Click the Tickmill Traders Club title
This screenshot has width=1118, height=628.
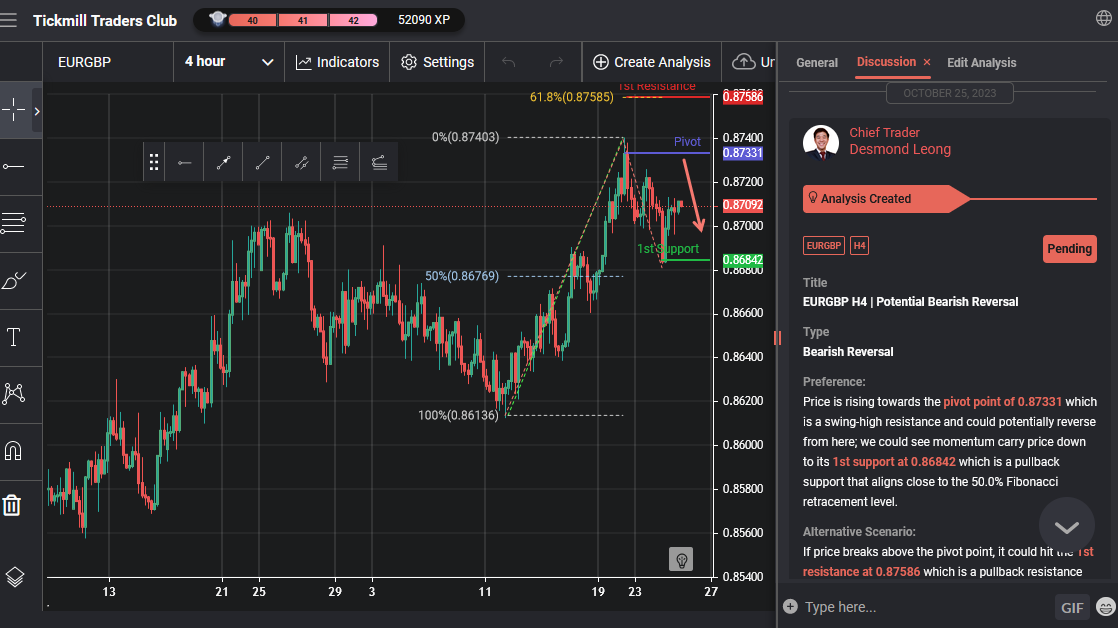[105, 21]
